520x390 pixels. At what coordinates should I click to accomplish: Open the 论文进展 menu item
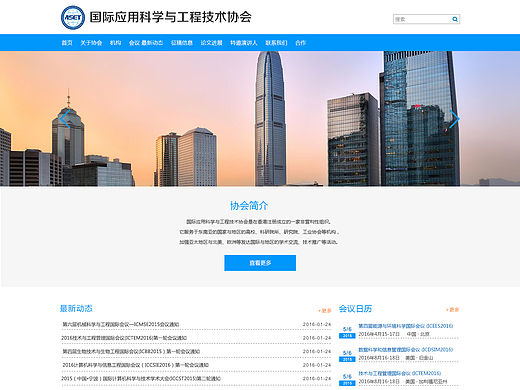point(211,43)
